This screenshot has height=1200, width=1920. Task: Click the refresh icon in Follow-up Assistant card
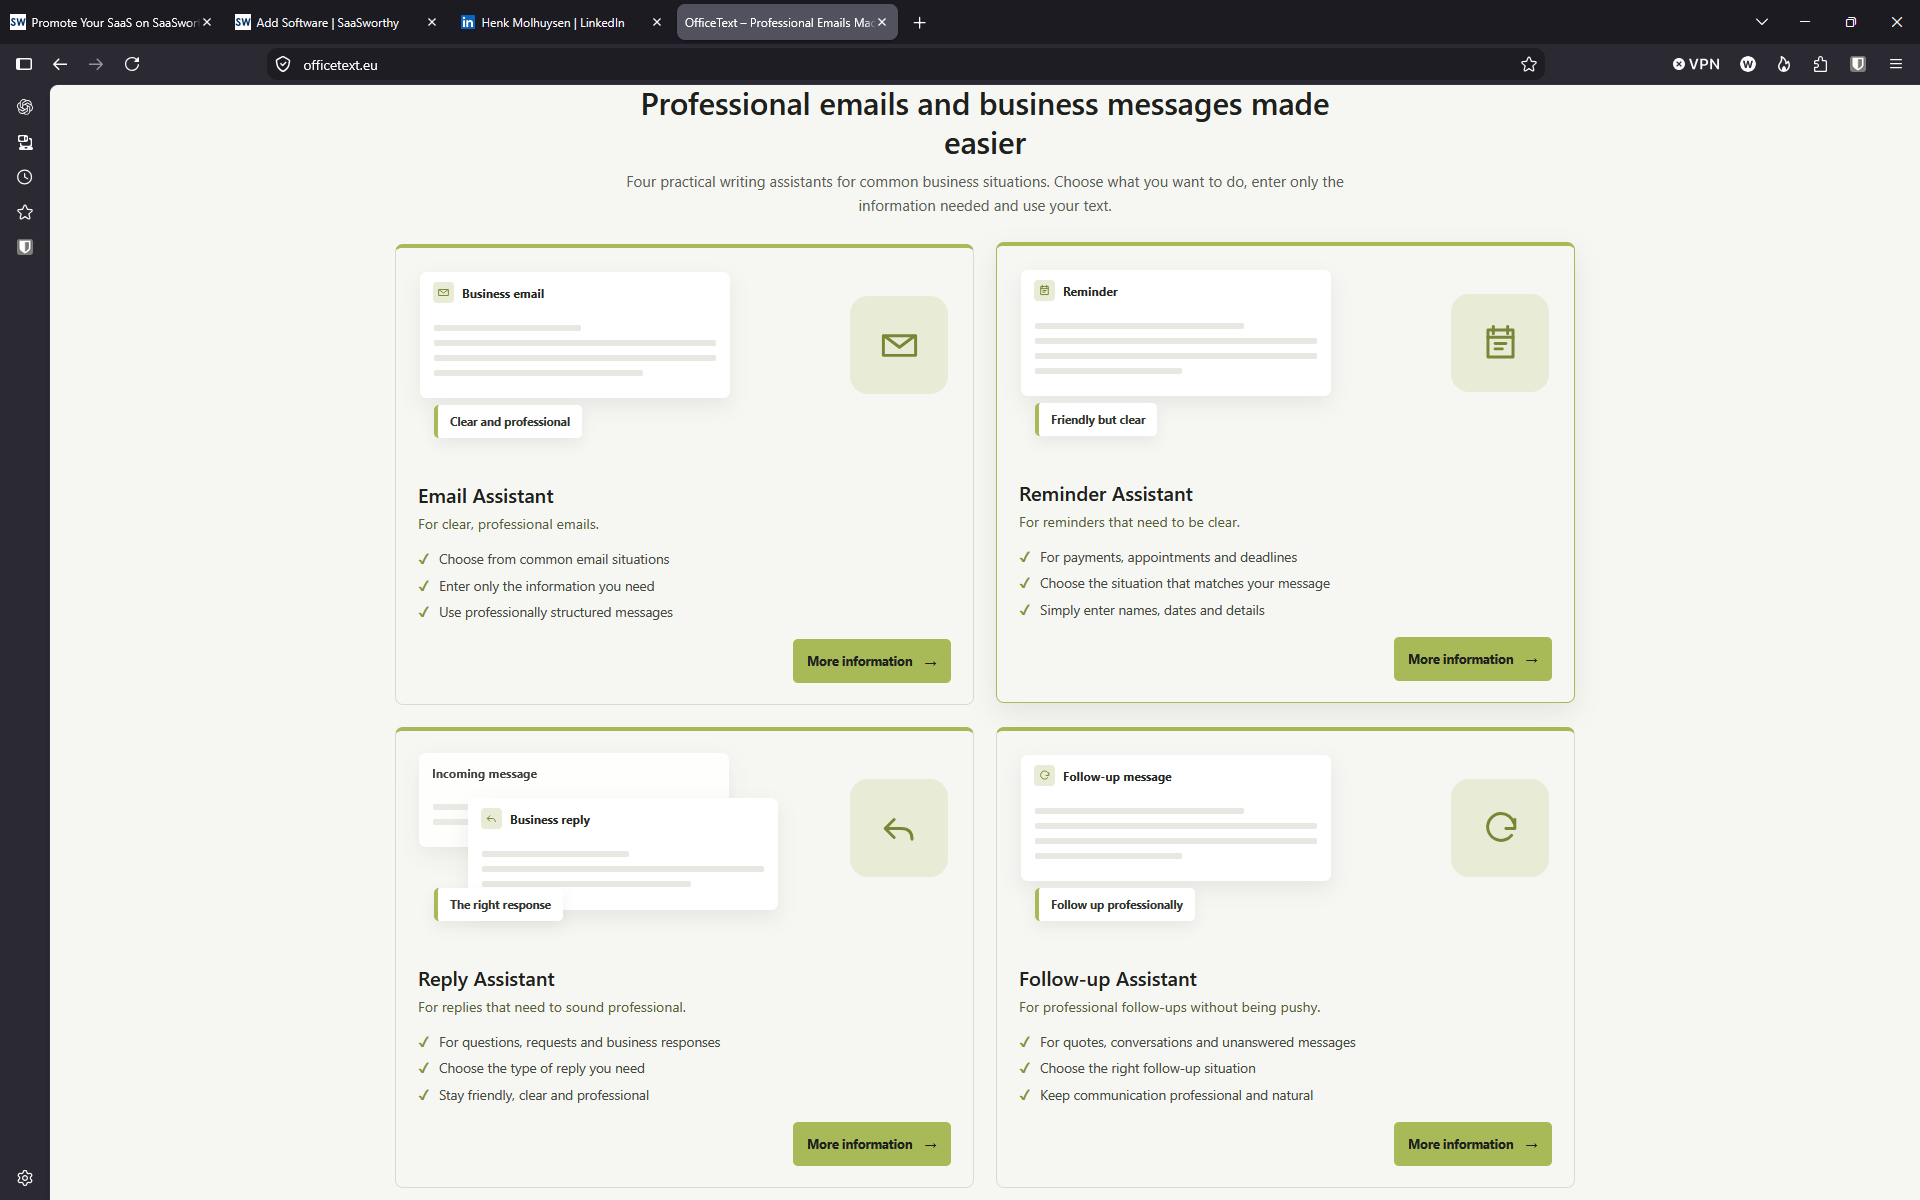click(1500, 828)
